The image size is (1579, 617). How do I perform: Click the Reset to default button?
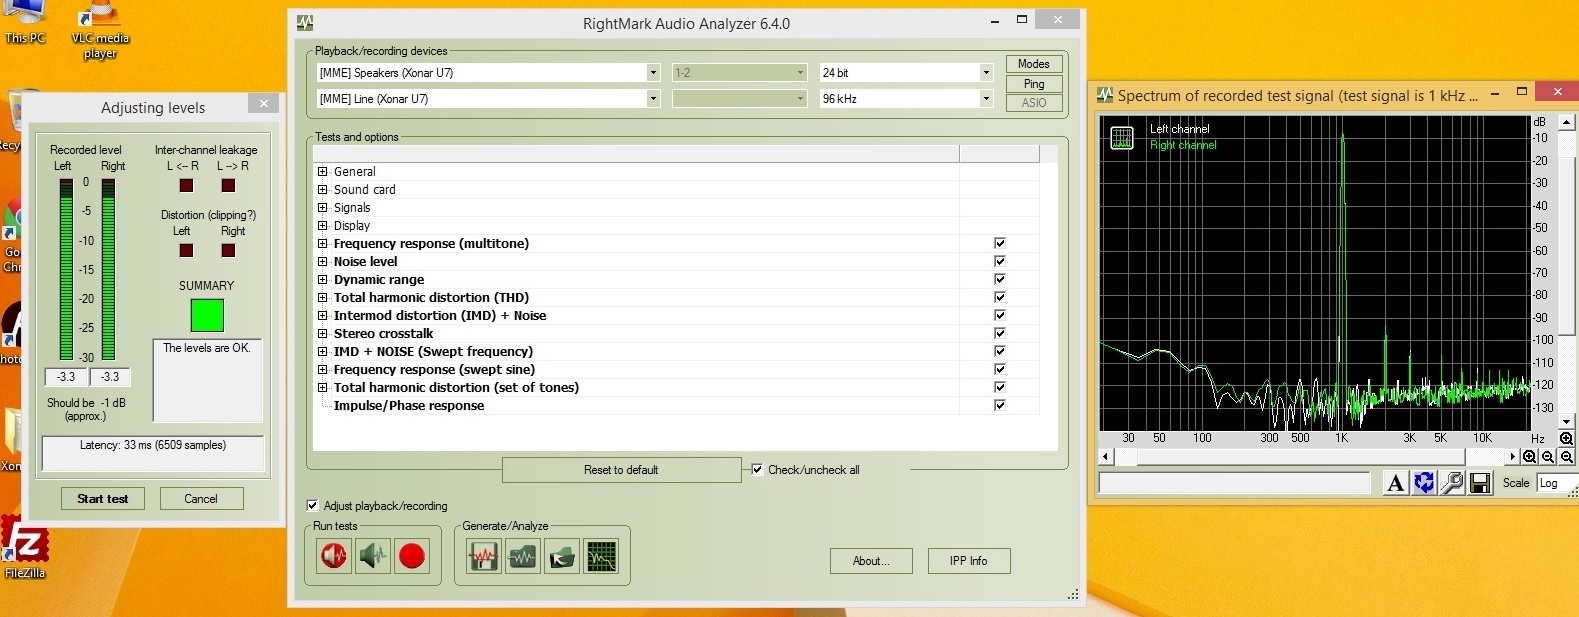tap(621, 470)
